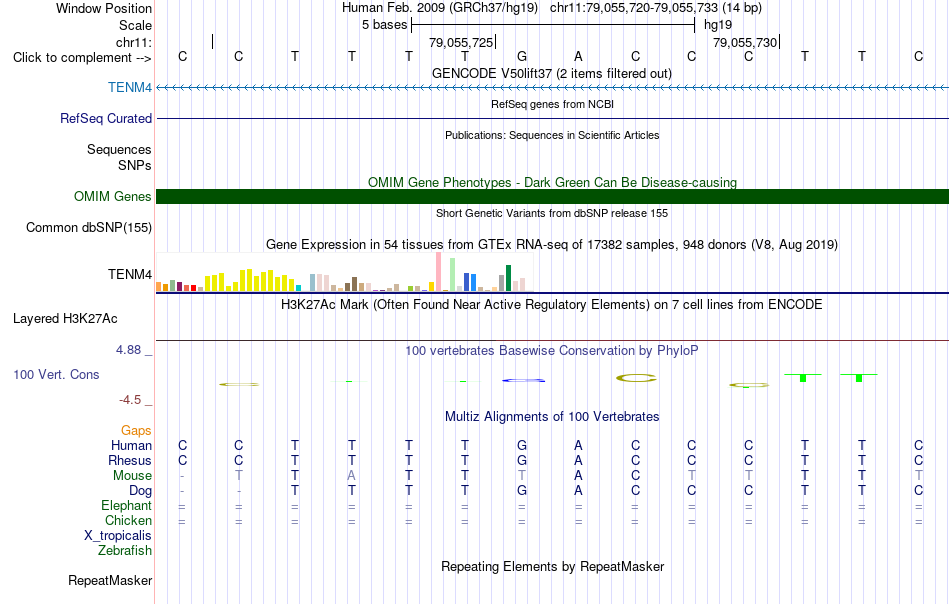Click the large C PhyloP conservation logo
The height and width of the screenshot is (604, 950).
(636, 378)
